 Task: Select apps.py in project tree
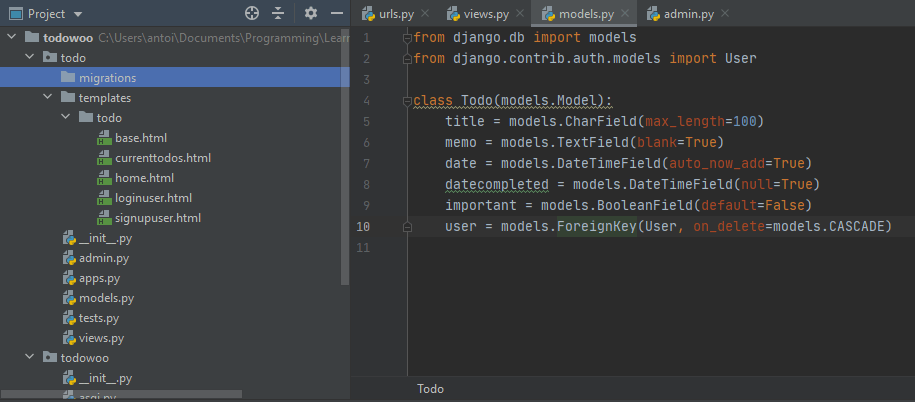(100, 278)
